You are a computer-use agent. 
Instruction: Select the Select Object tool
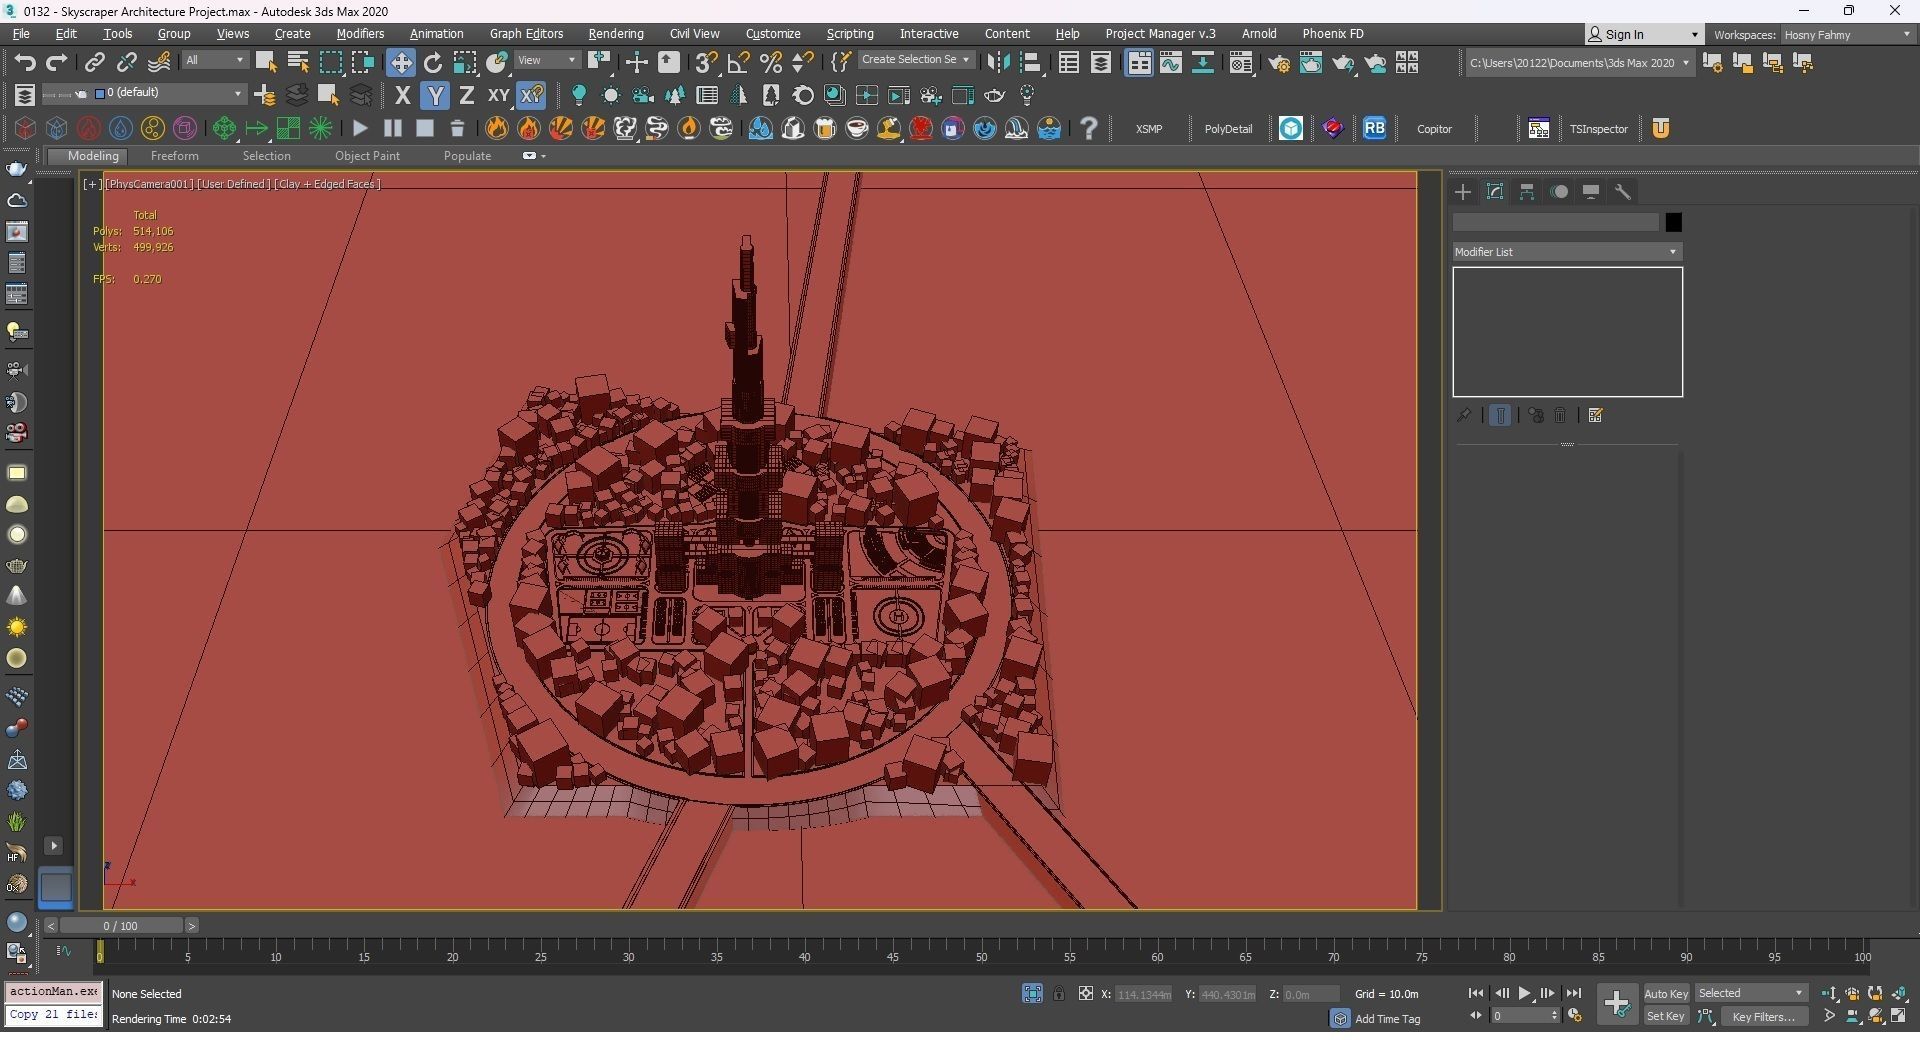click(x=266, y=63)
